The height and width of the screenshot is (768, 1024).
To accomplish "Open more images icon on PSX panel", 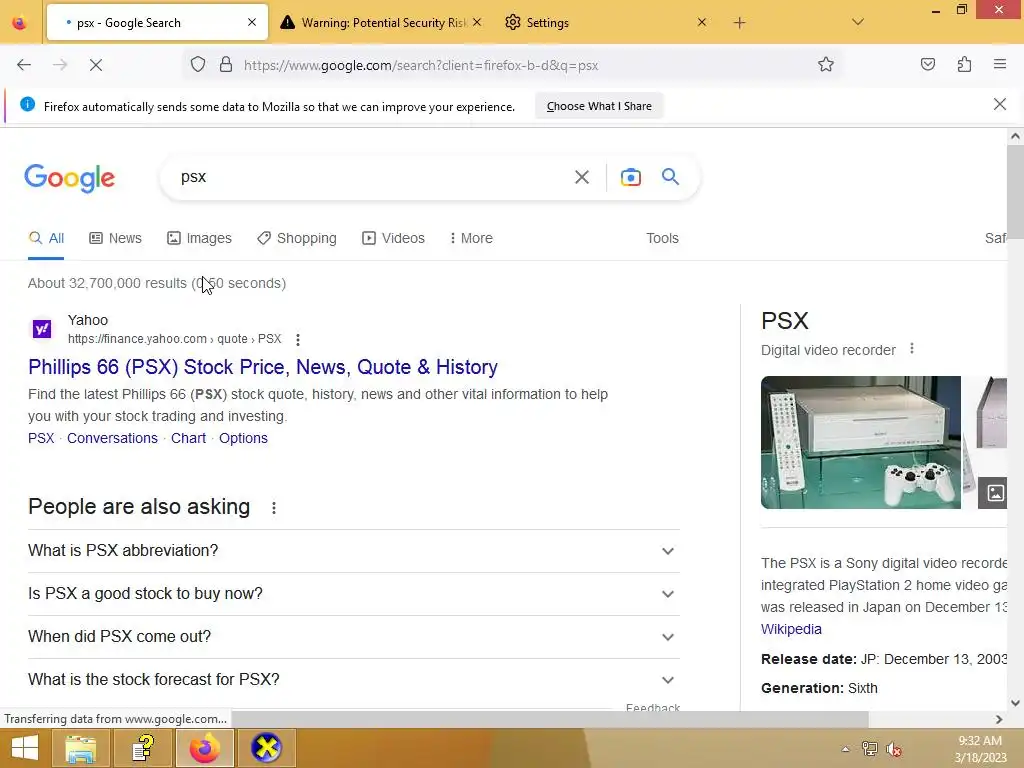I will tap(995, 493).
